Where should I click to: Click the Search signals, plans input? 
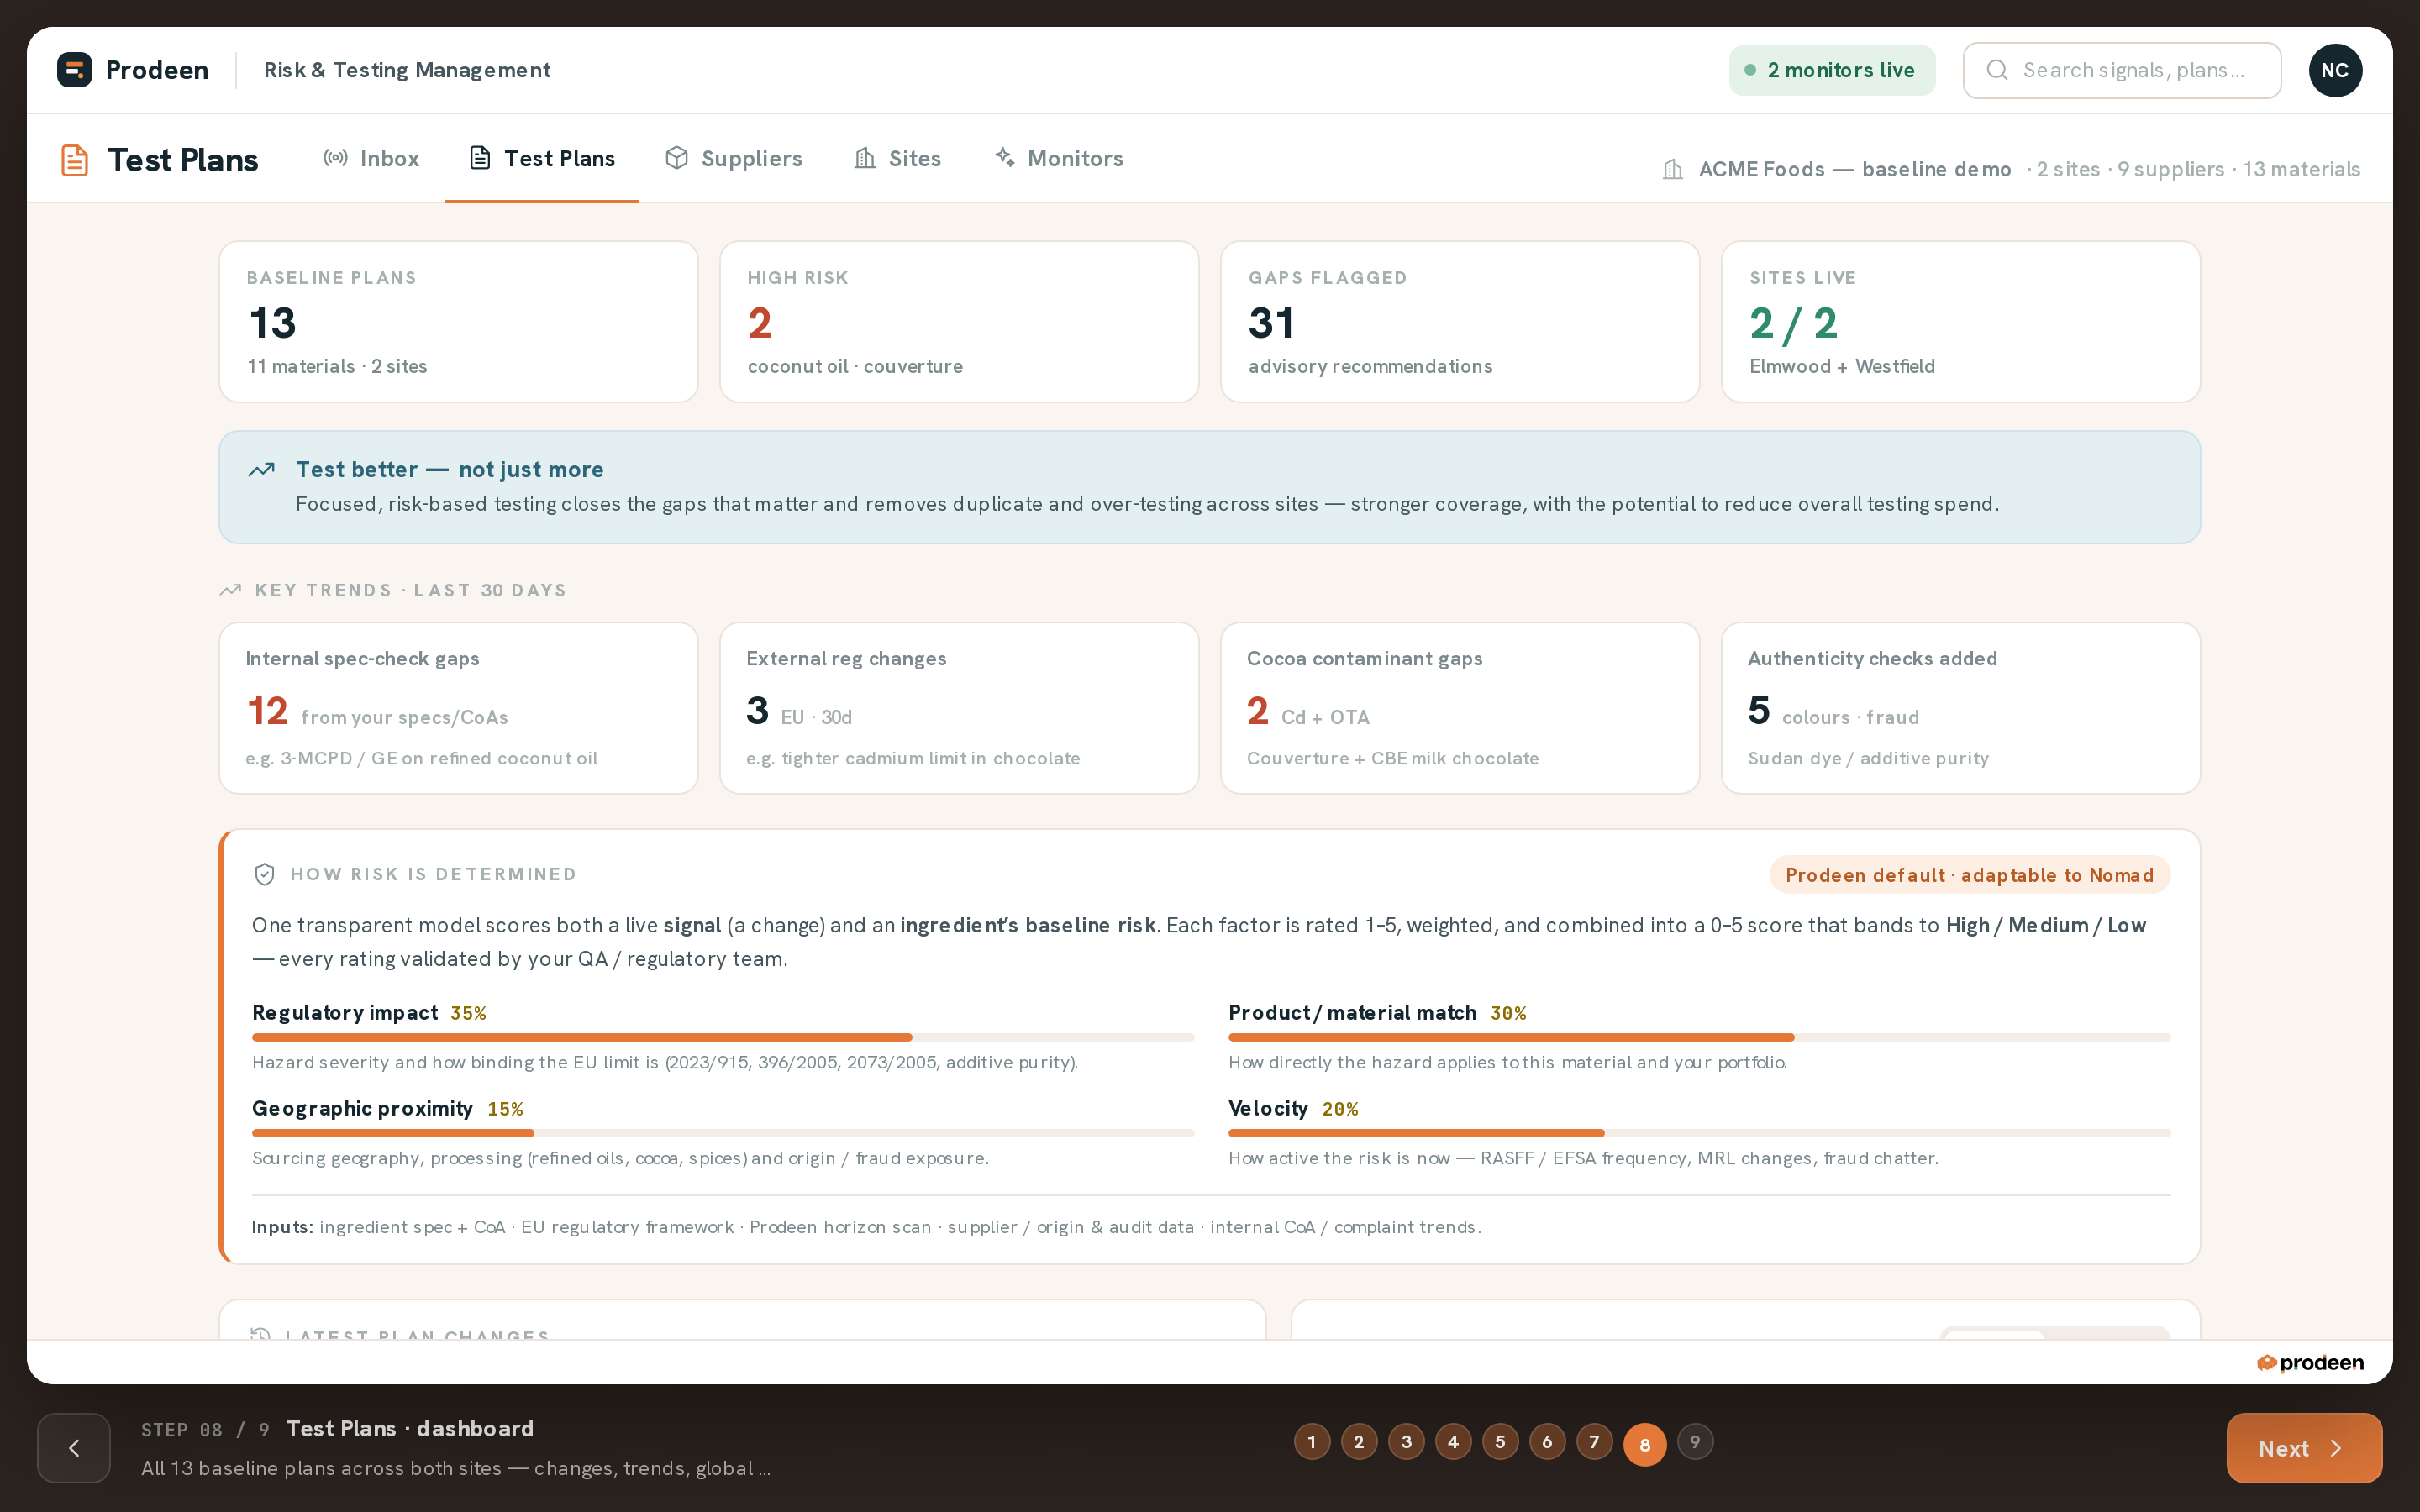(2122, 70)
